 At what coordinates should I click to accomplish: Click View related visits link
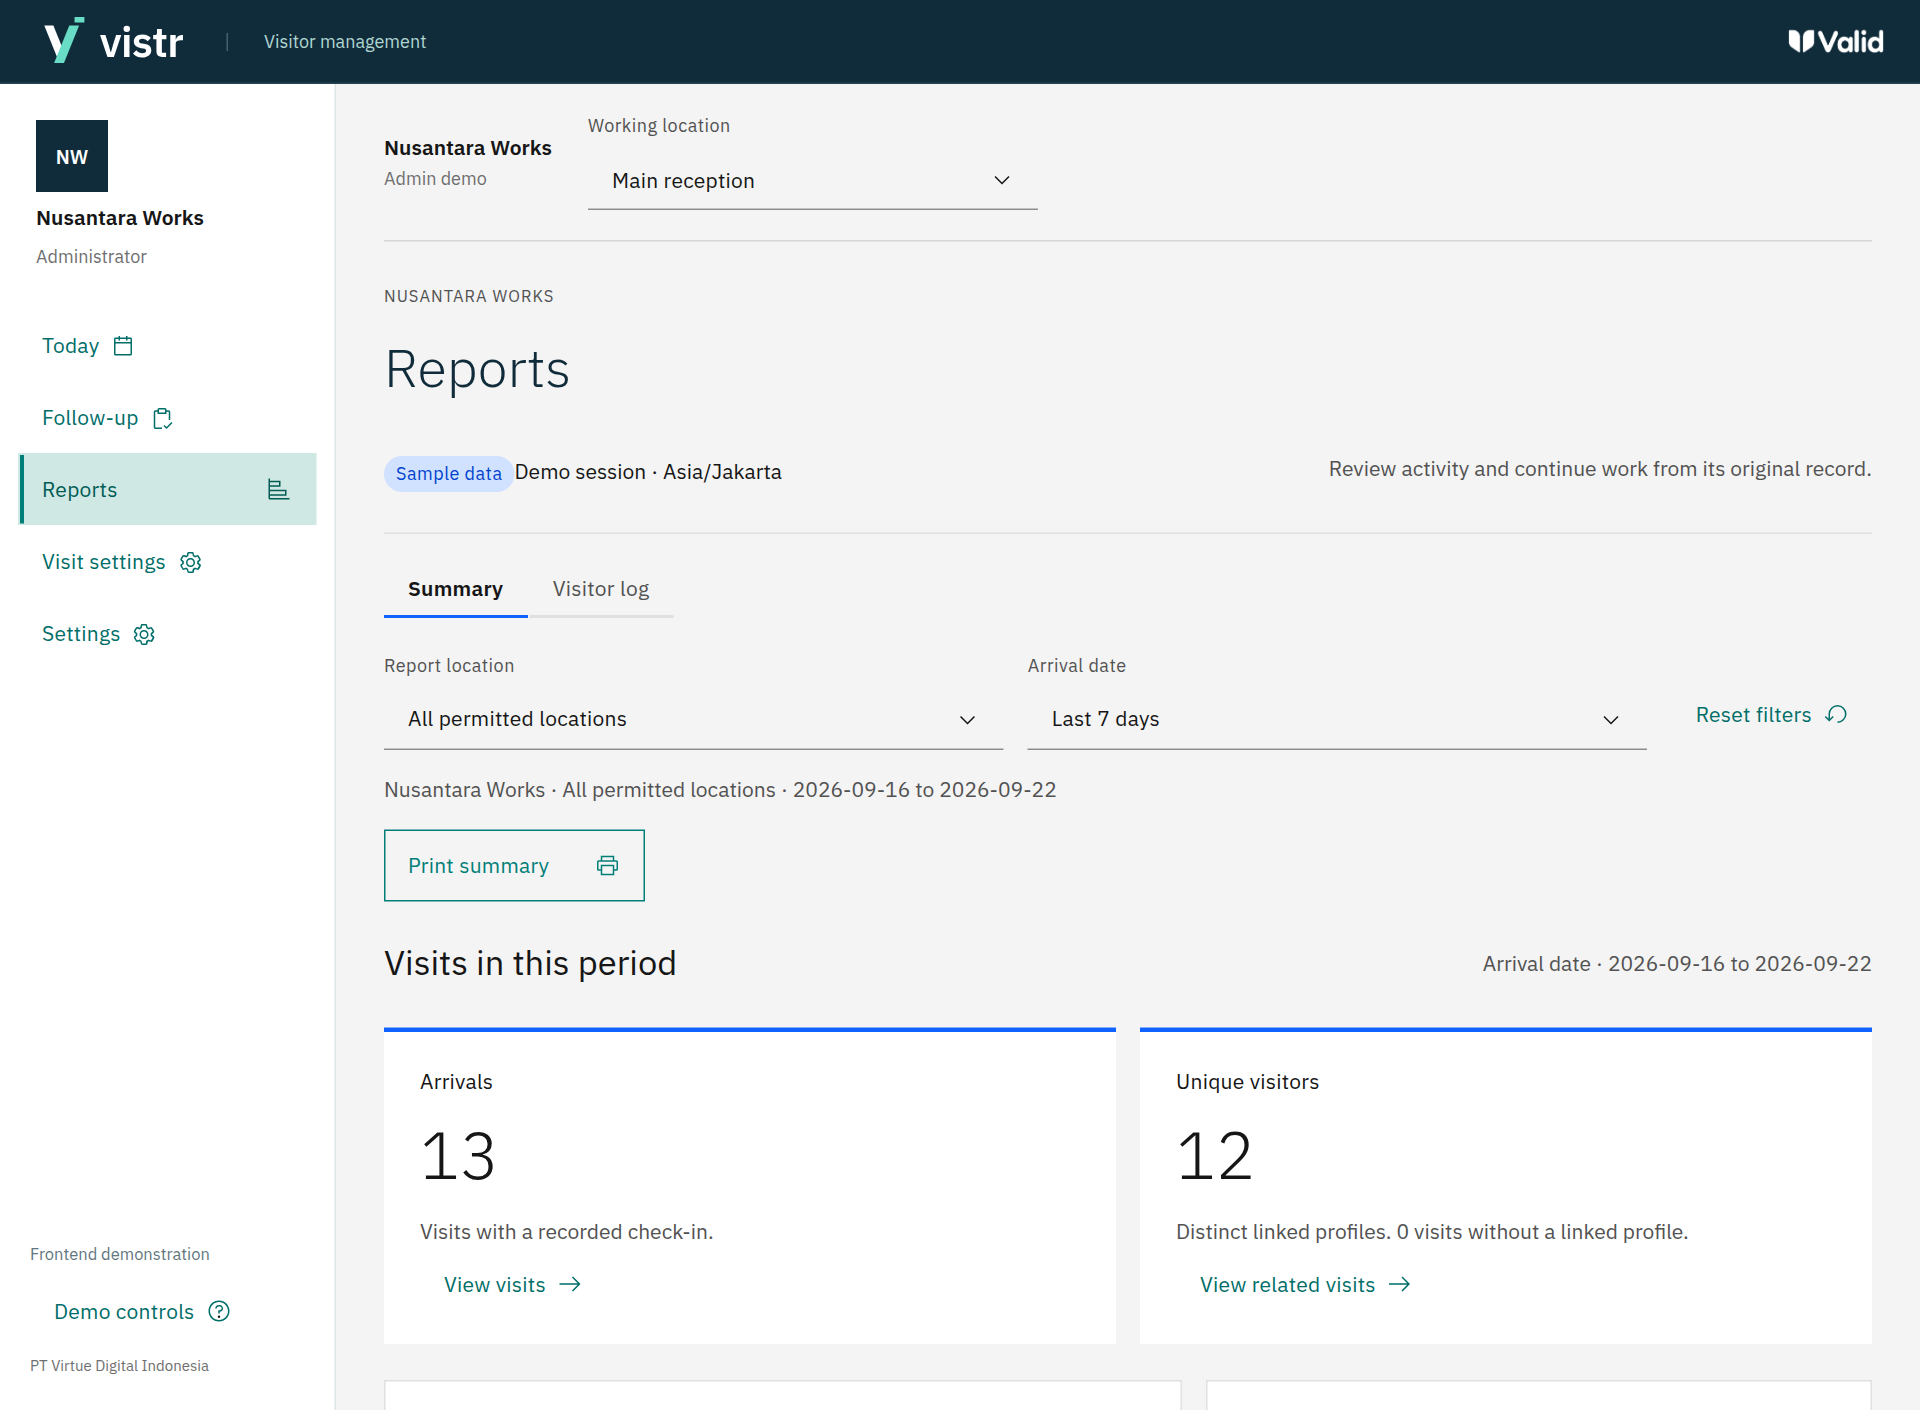(x=1305, y=1285)
